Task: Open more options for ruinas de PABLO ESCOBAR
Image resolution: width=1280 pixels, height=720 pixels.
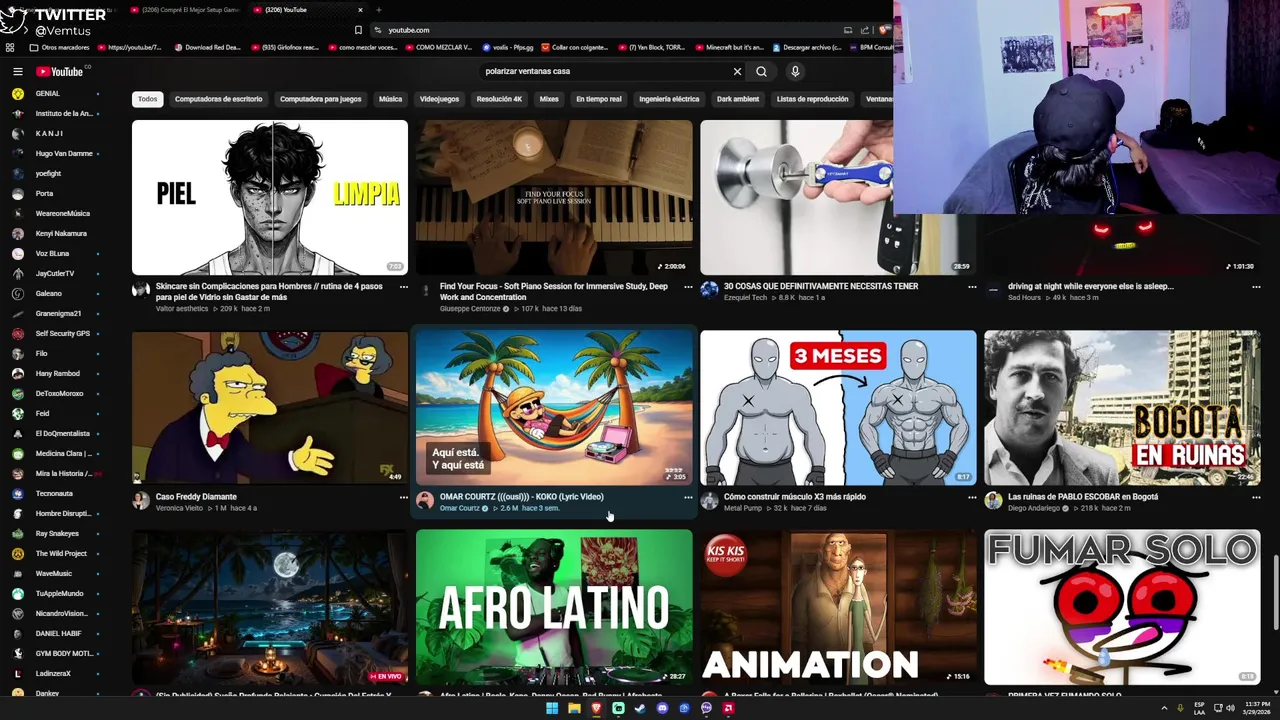Action: click(x=1256, y=497)
